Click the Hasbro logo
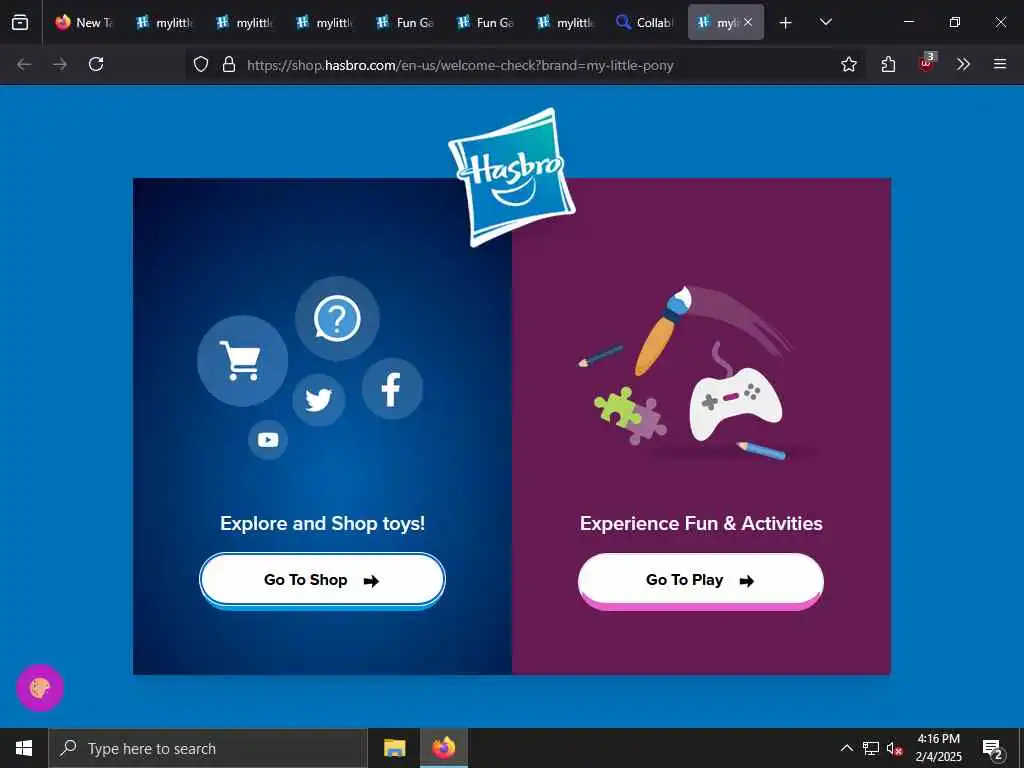The width and height of the screenshot is (1024, 768). (x=511, y=177)
